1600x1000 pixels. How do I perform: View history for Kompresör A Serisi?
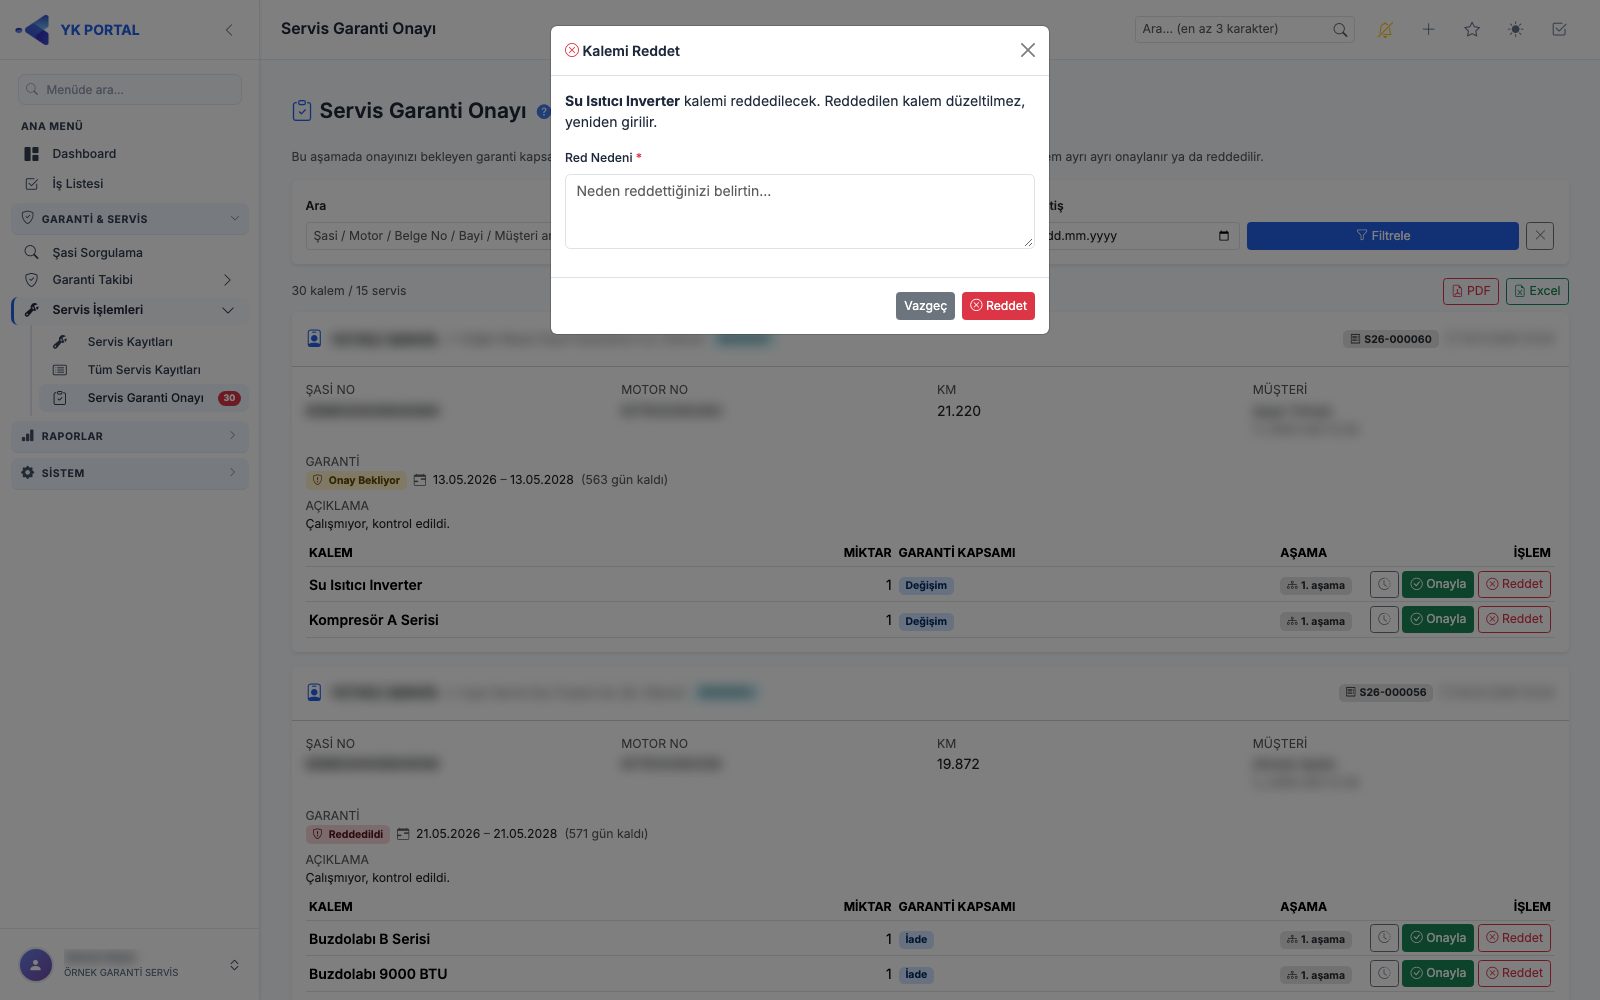click(x=1384, y=620)
